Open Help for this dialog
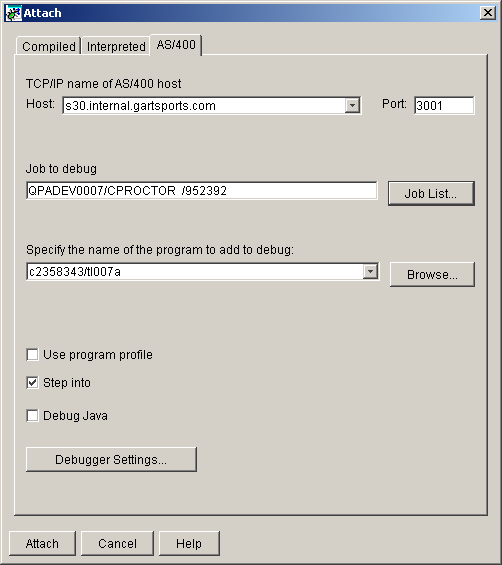The height and width of the screenshot is (565, 502). pyautogui.click(x=189, y=543)
